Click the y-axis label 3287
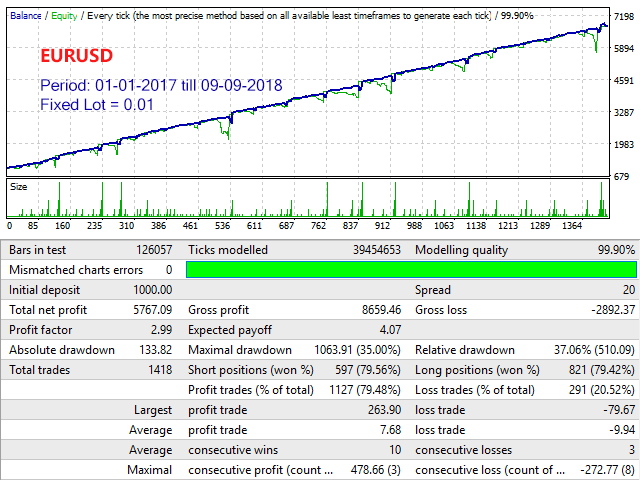Image resolution: width=640 pixels, height=480 pixels. click(624, 112)
